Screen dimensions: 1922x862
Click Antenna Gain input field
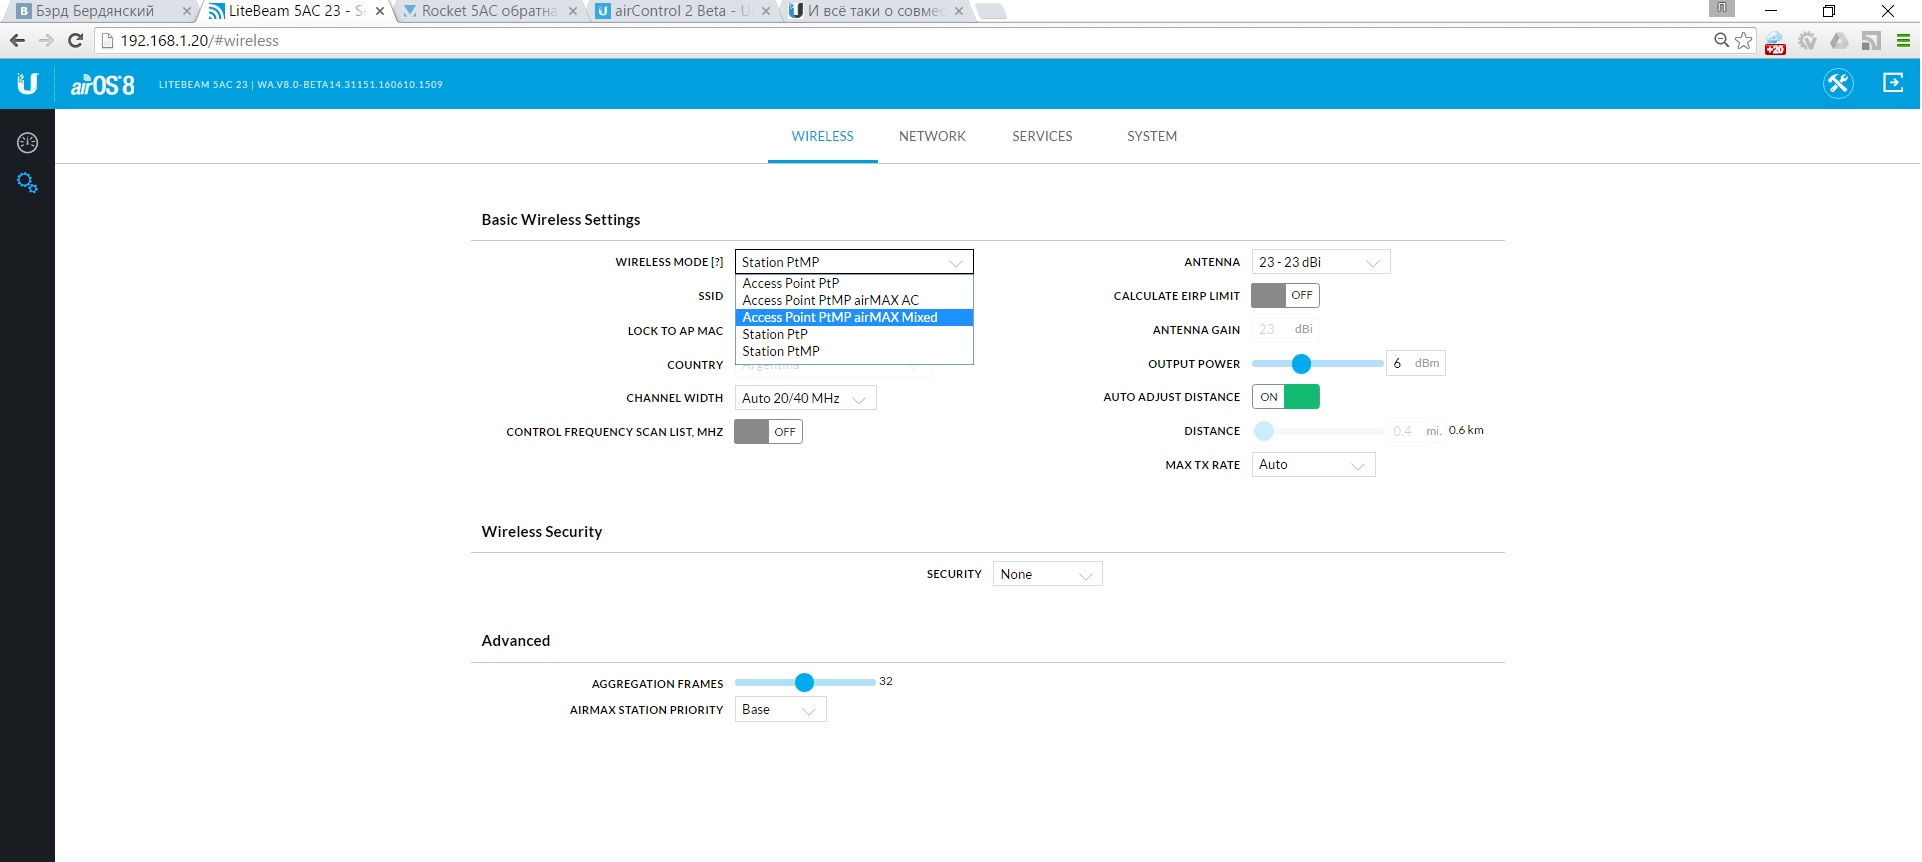click(x=1285, y=329)
